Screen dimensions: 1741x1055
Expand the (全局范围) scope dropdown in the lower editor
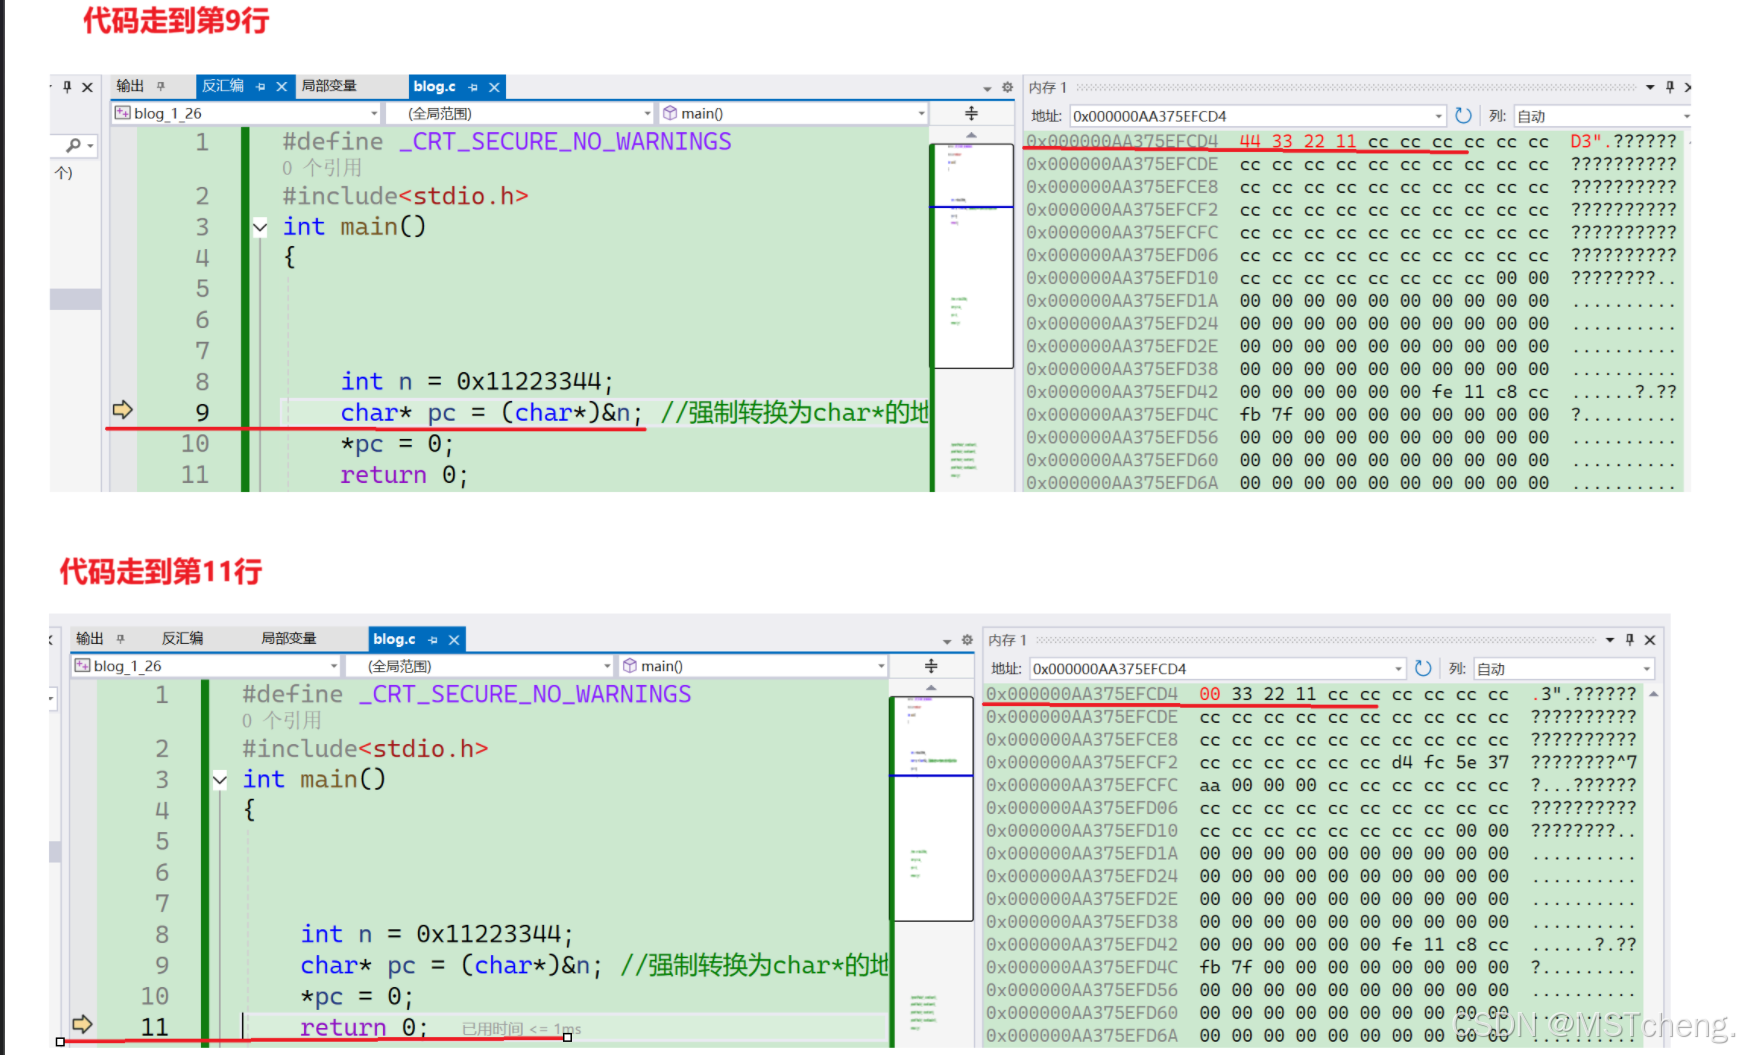607,666
